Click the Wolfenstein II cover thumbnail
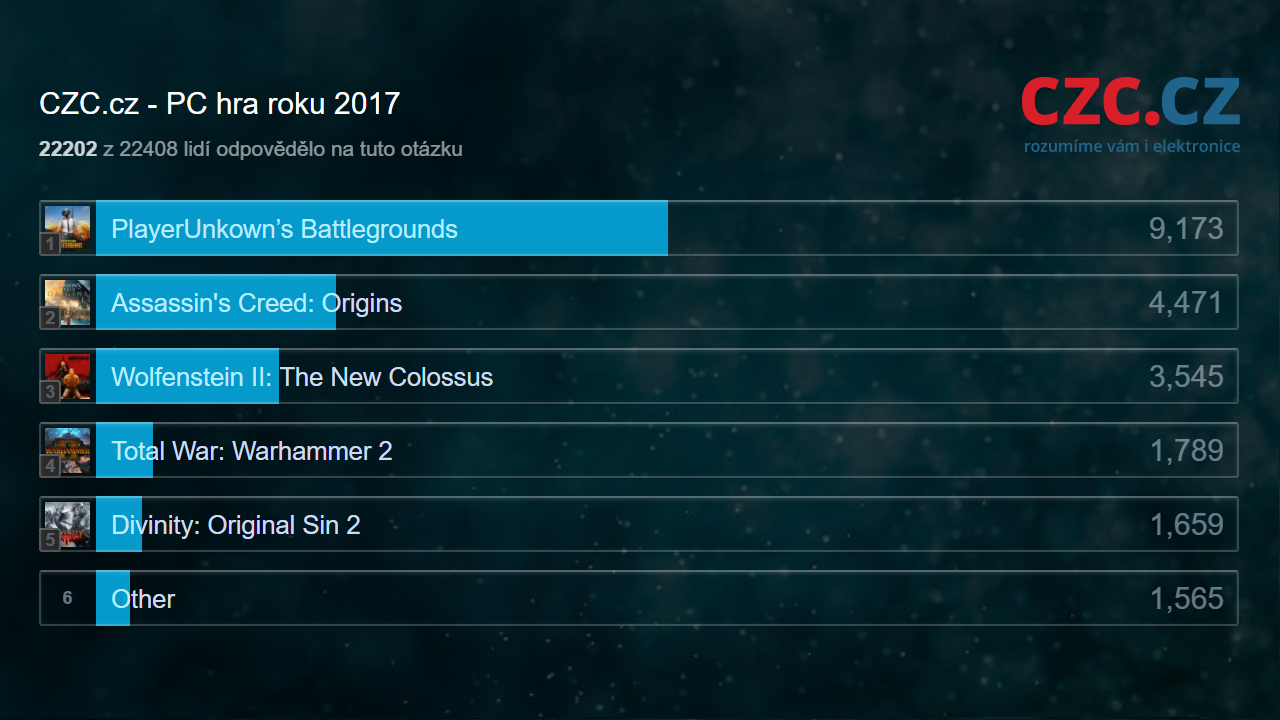Screen dimensions: 1280x720 coord(68,376)
